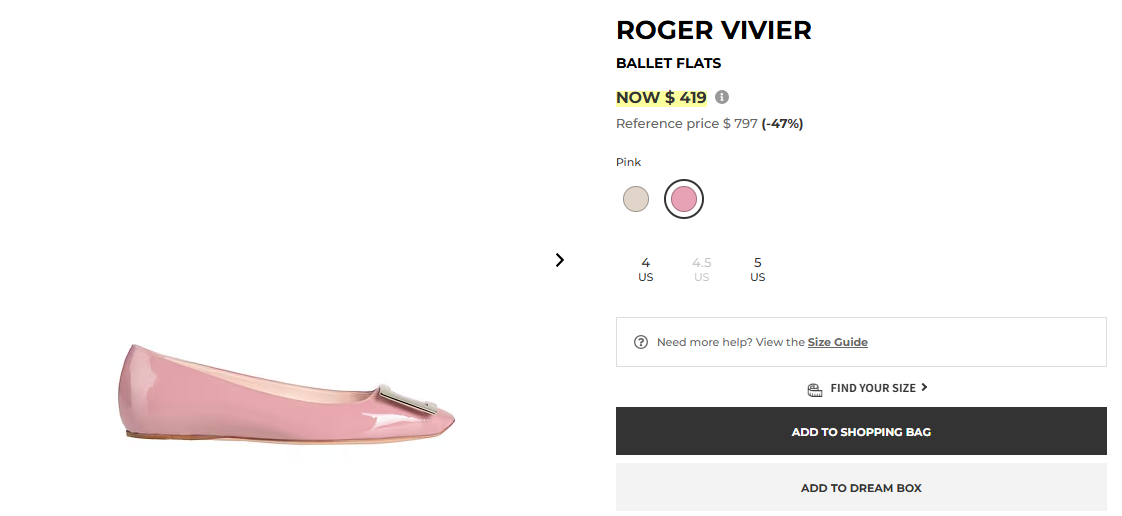
Task: Choose size 5 US
Action: tap(757, 269)
